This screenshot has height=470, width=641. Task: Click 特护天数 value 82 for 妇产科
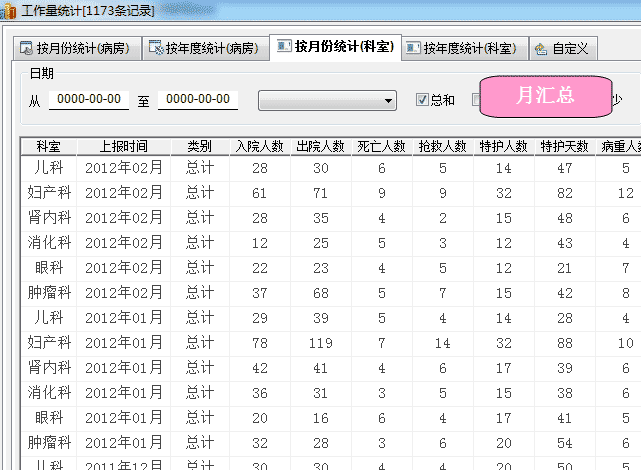point(565,193)
